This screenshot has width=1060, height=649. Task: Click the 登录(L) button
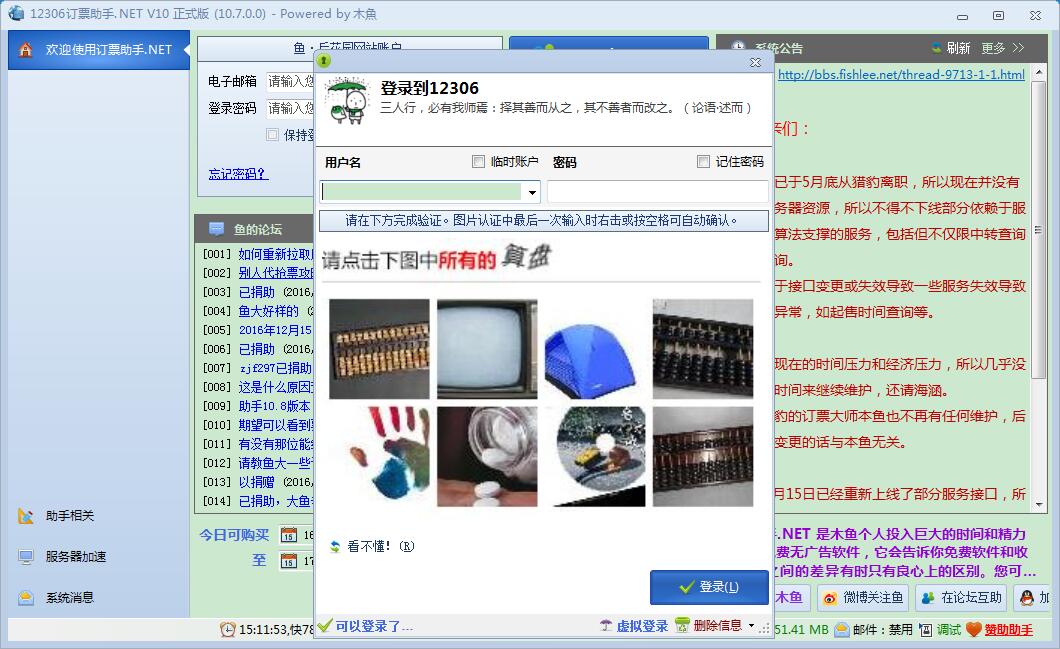[709, 587]
